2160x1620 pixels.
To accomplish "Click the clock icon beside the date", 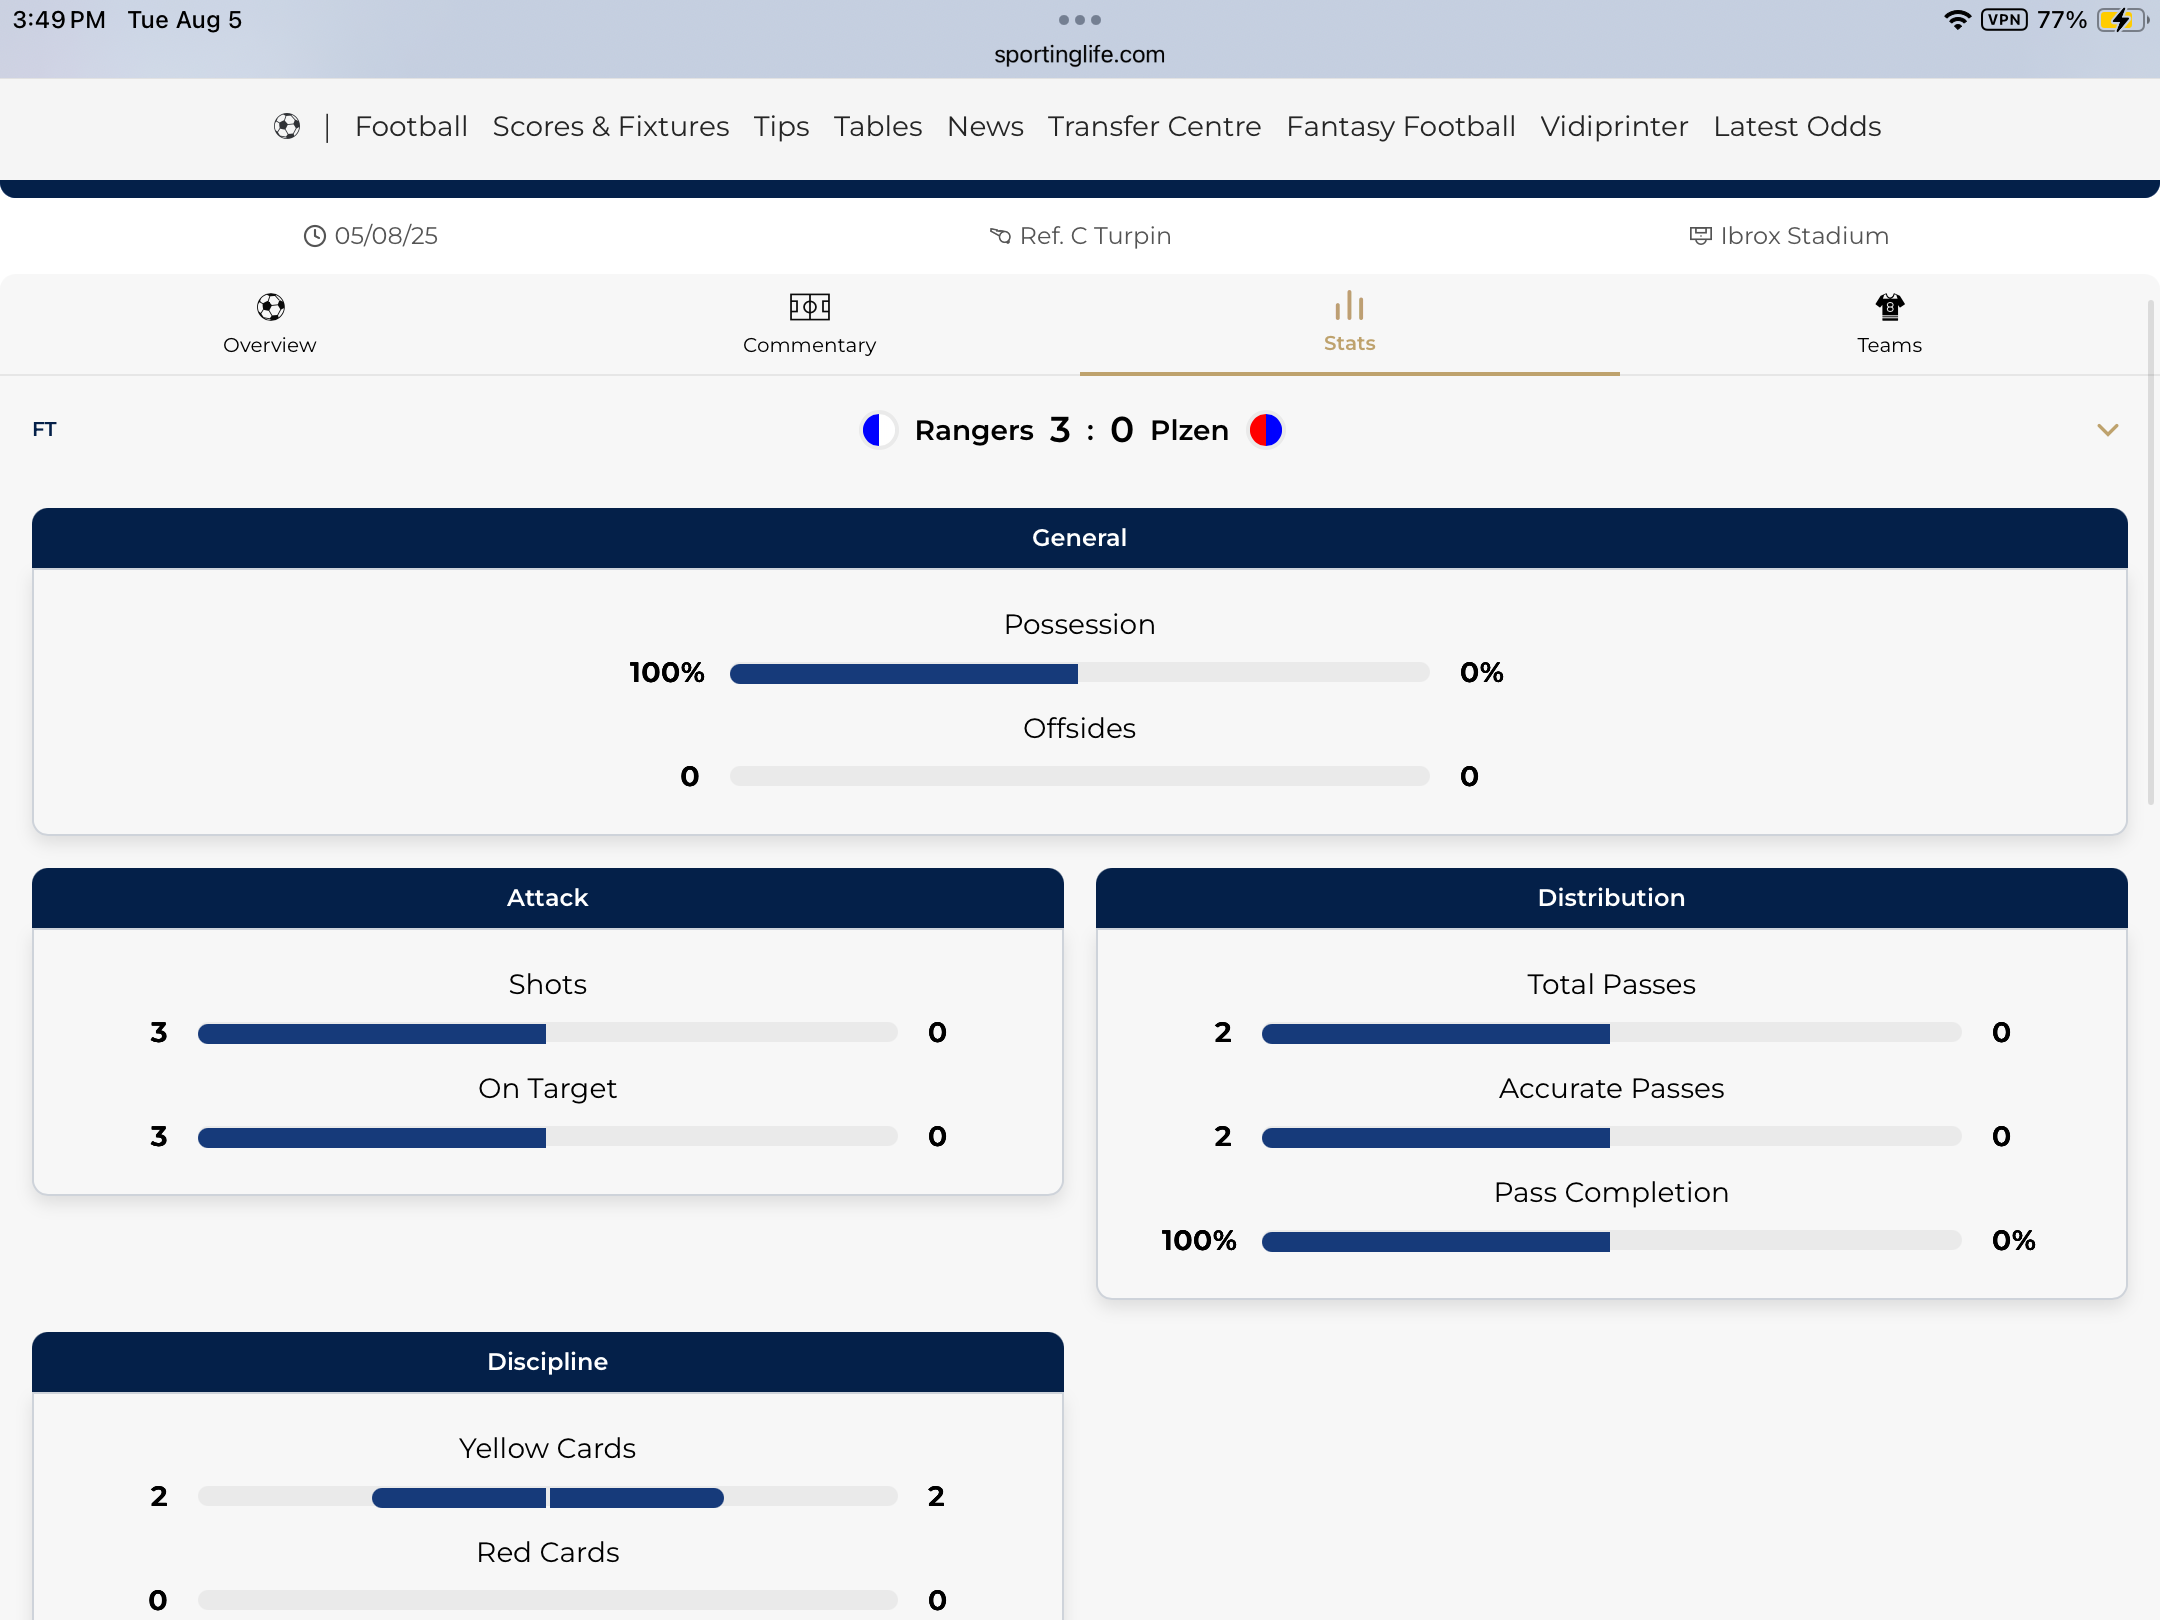I will tap(315, 236).
